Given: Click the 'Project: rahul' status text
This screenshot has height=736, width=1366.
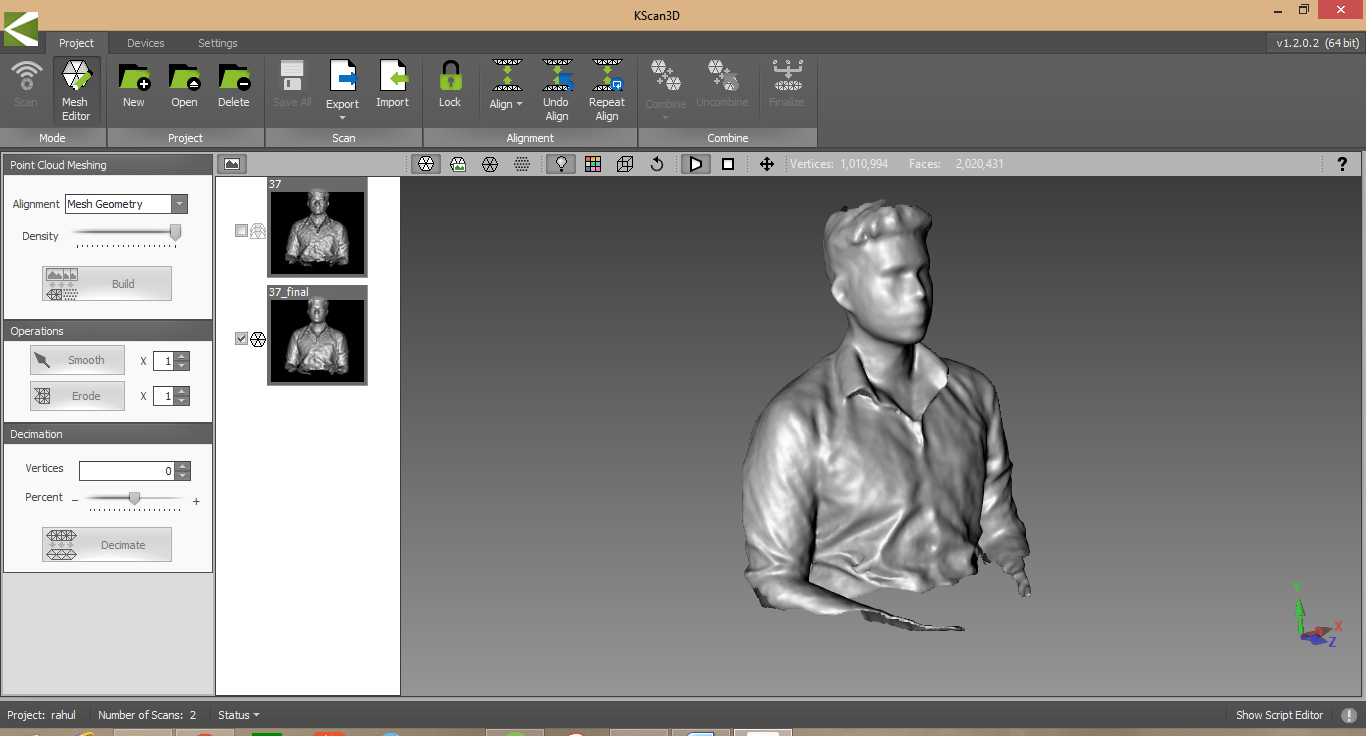Looking at the screenshot, I should click(42, 715).
